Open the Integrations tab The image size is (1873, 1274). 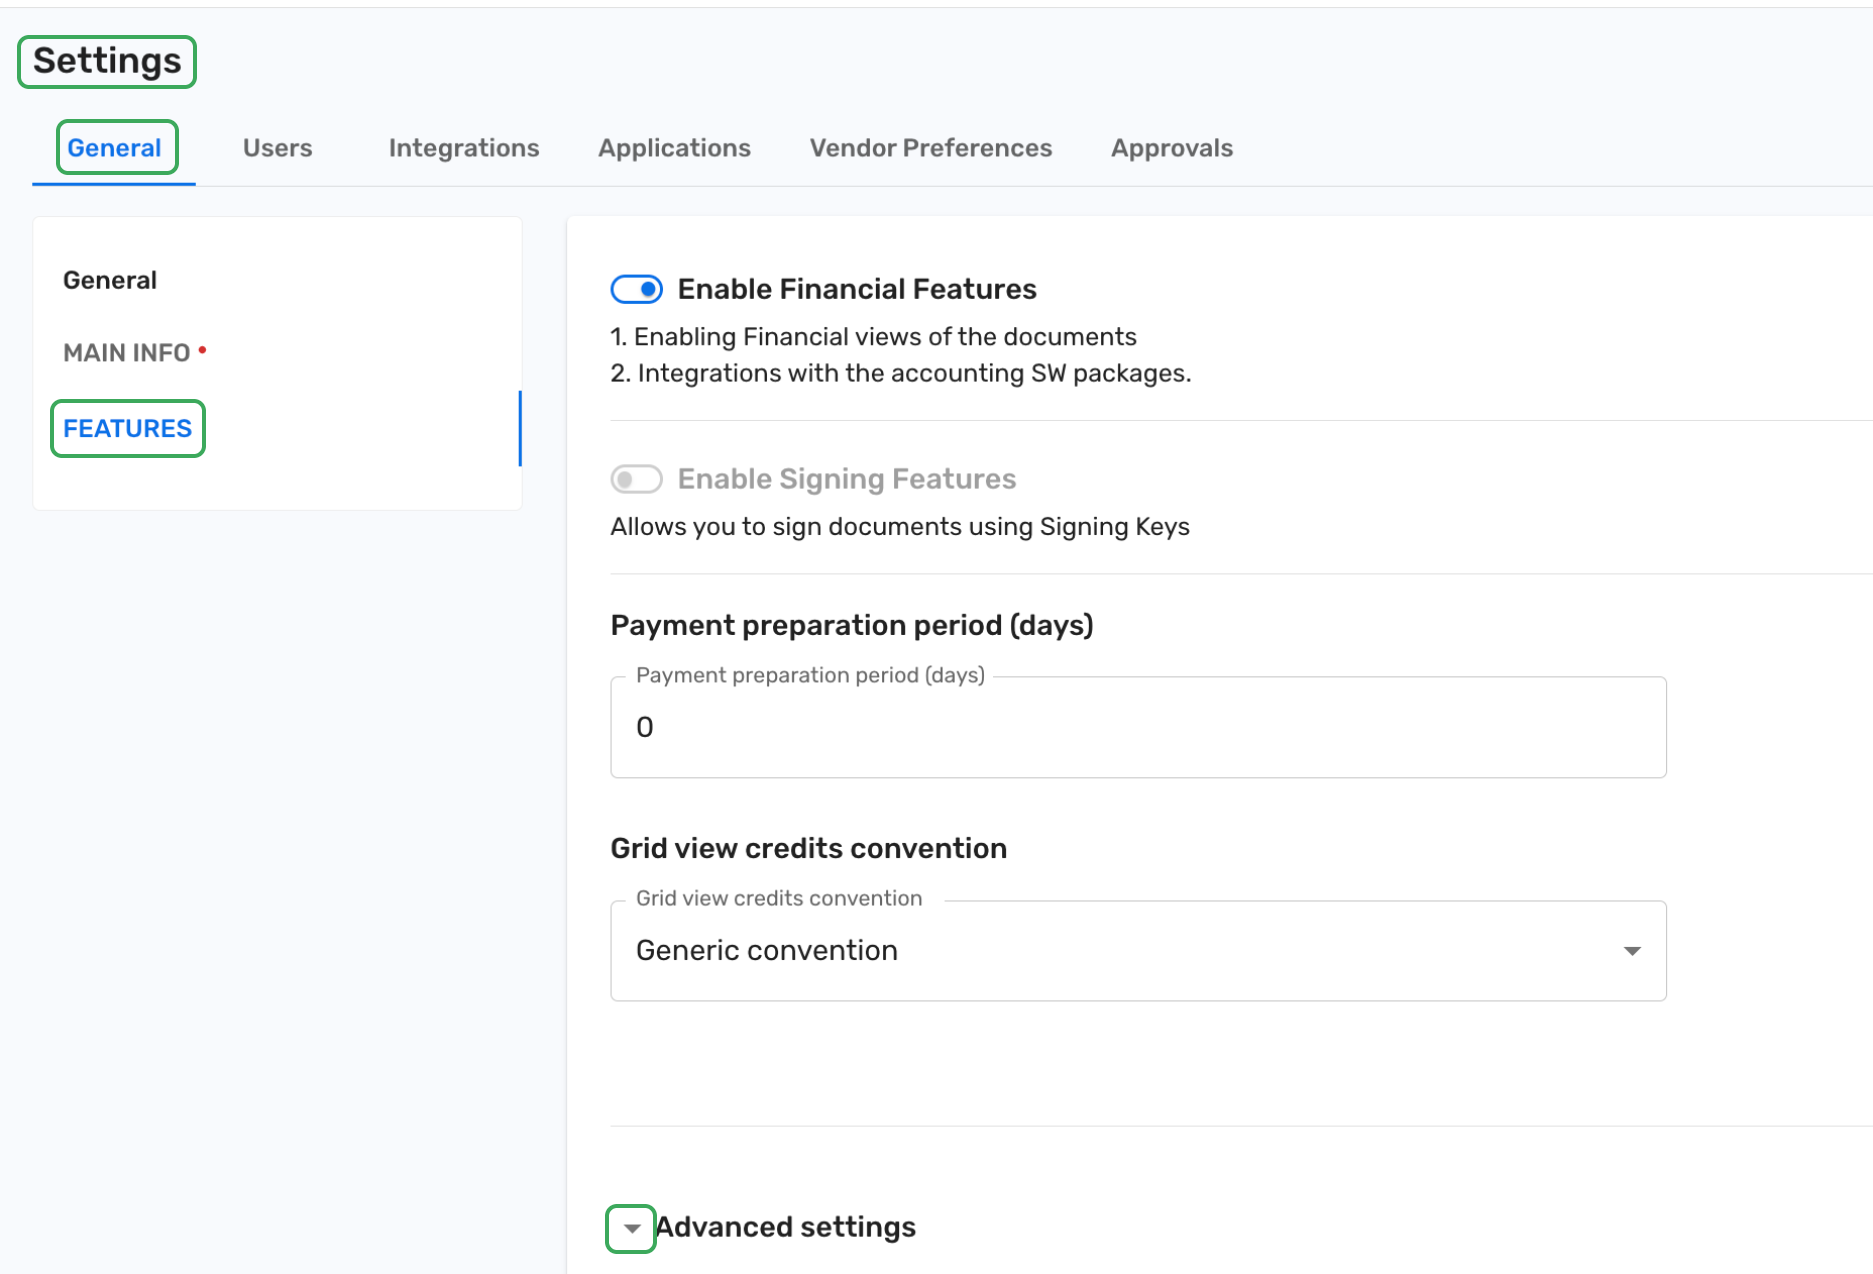(x=463, y=148)
